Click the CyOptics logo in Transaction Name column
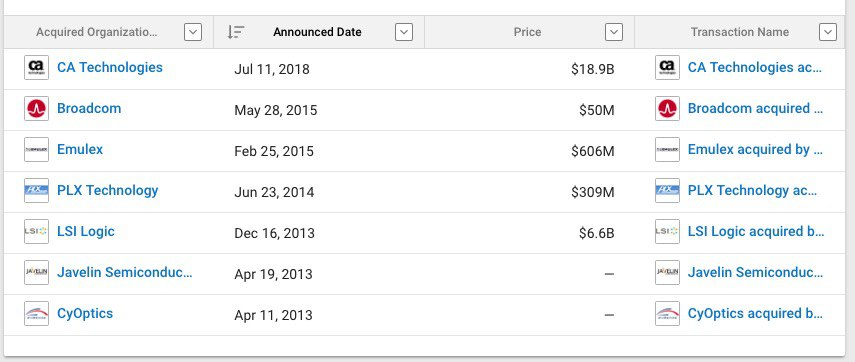 pyautogui.click(x=667, y=313)
